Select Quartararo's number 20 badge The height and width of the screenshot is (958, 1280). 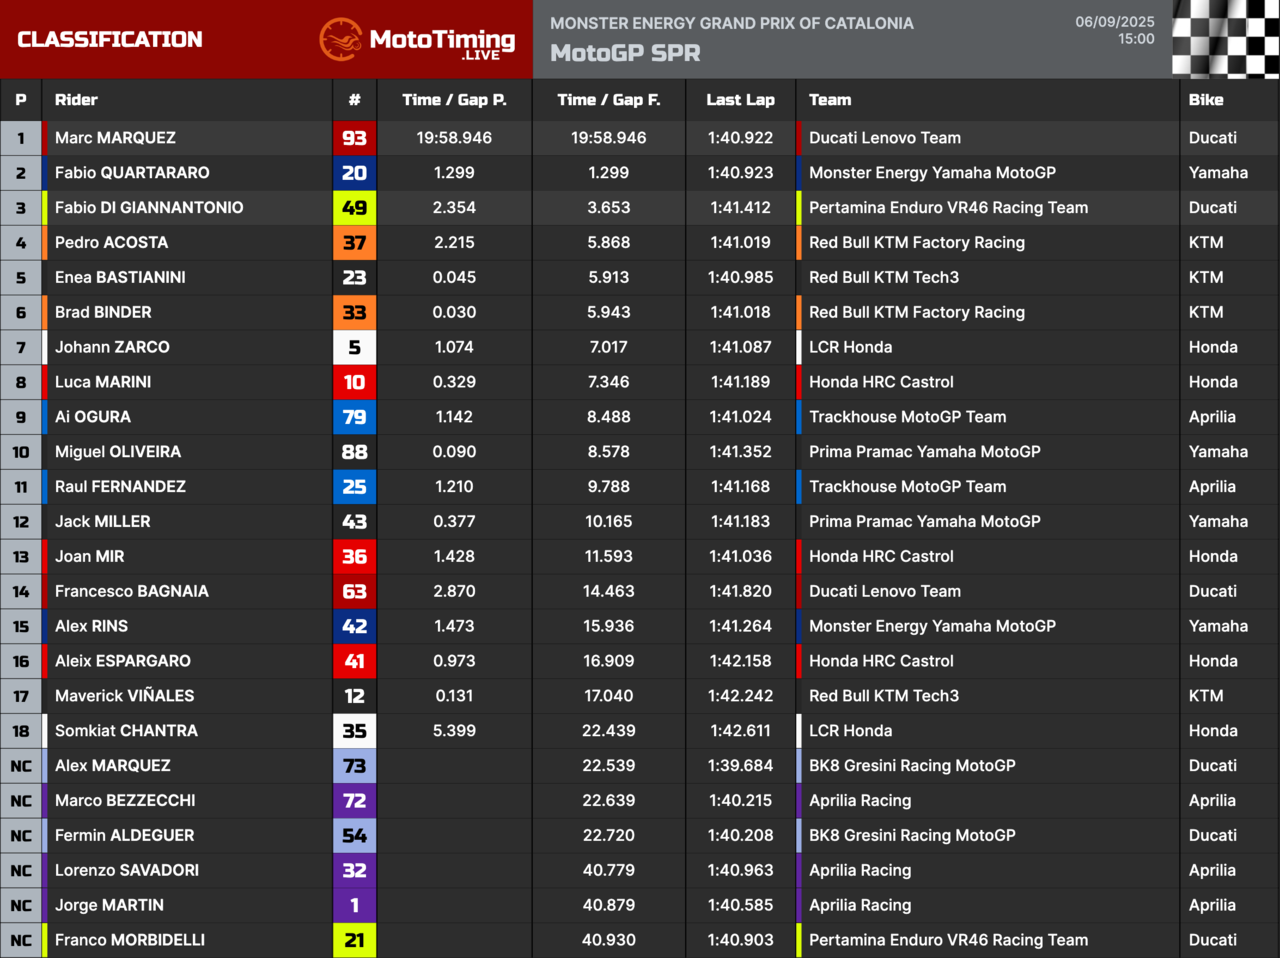click(x=355, y=173)
